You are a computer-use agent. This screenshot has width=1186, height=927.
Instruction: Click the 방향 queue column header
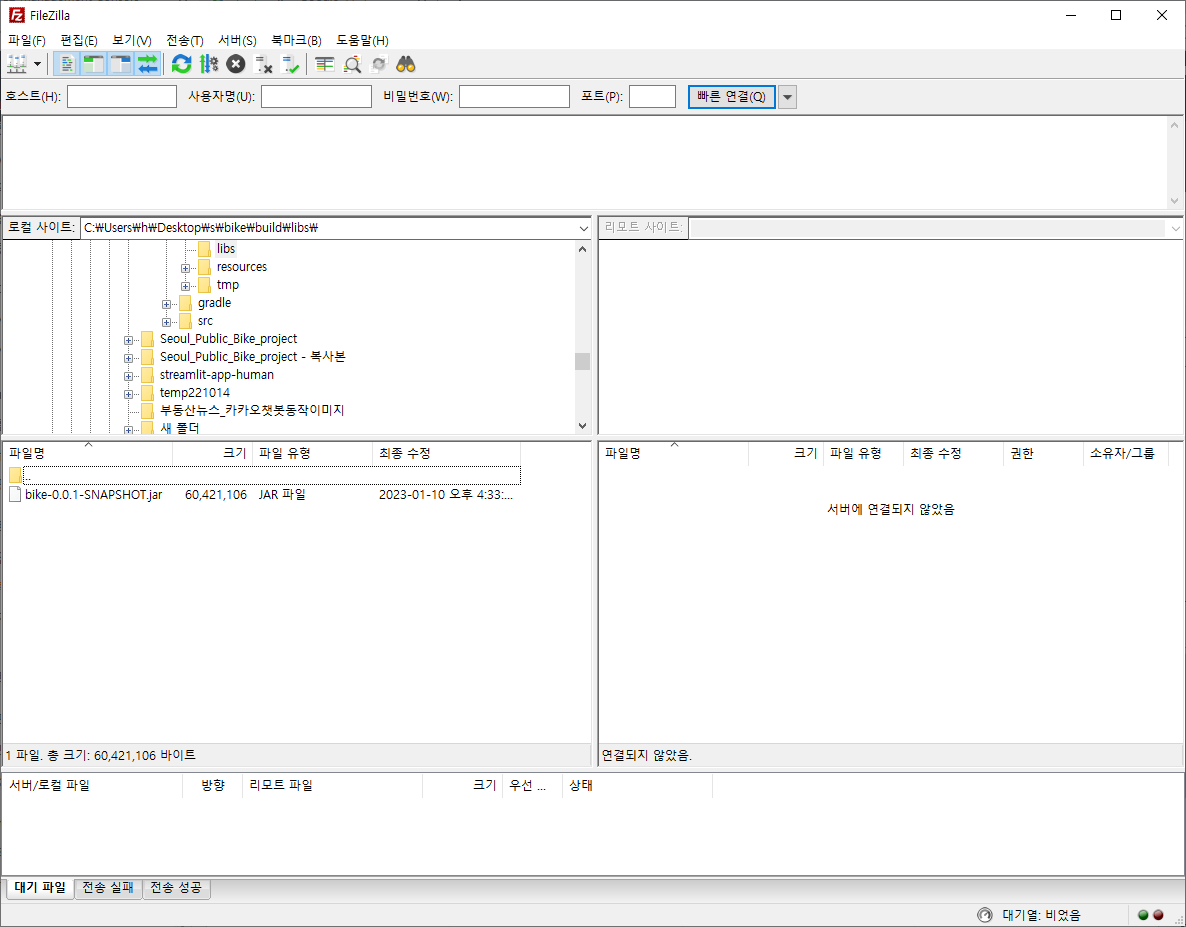(x=213, y=786)
